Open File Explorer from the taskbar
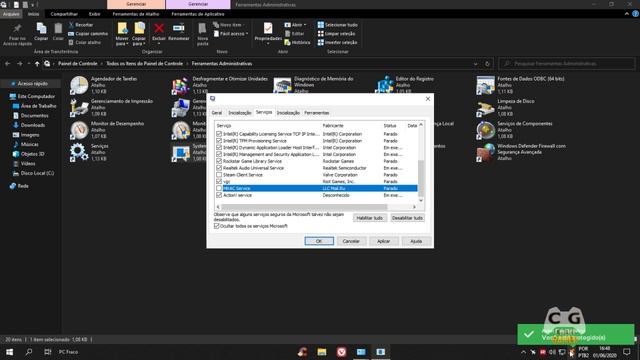This screenshot has width=640, height=360. (322, 352)
